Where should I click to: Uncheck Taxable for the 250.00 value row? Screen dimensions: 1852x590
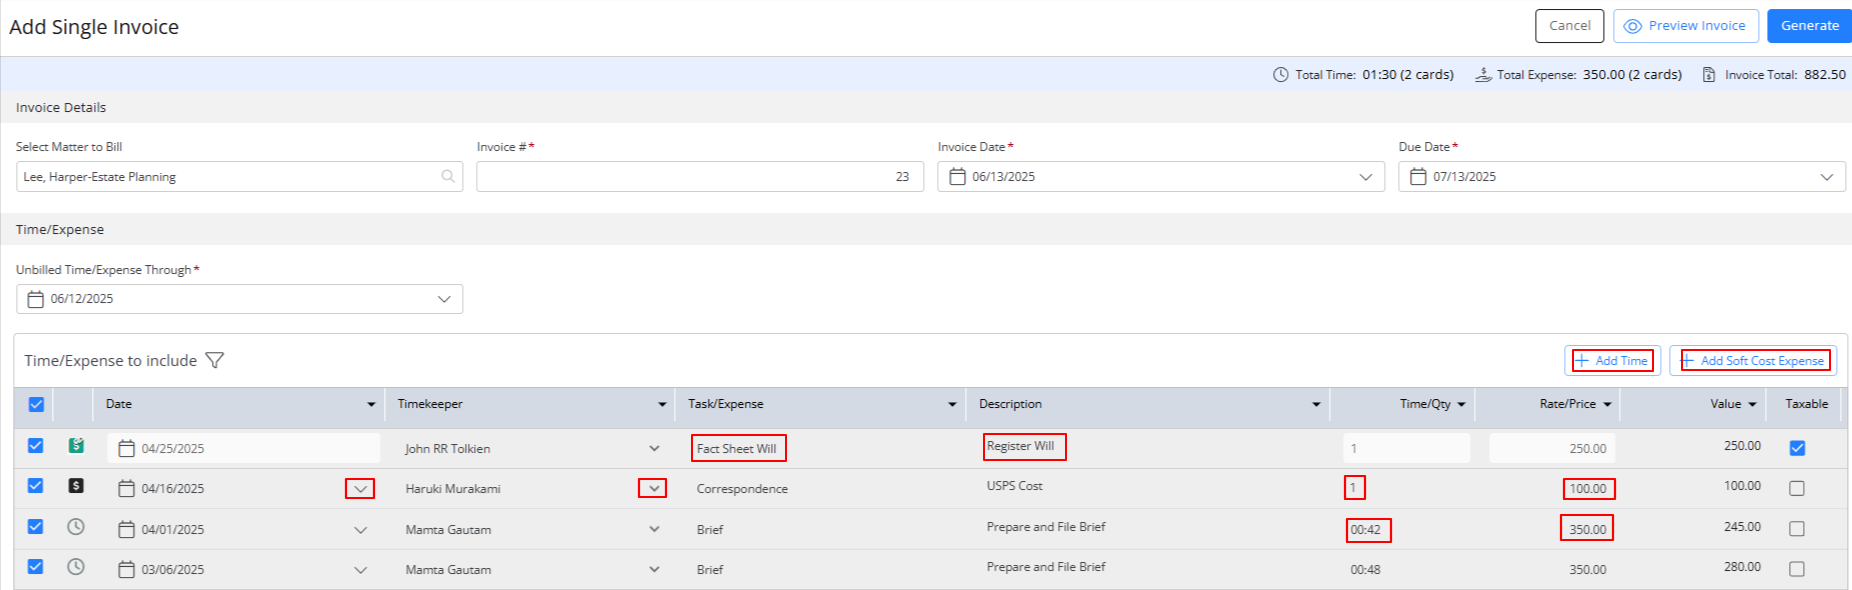click(1797, 448)
